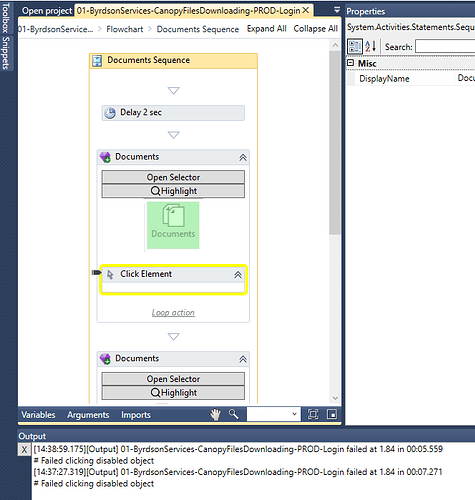This screenshot has height=500, width=475.
Task: Select the pan hand tool icon
Action: [215, 414]
